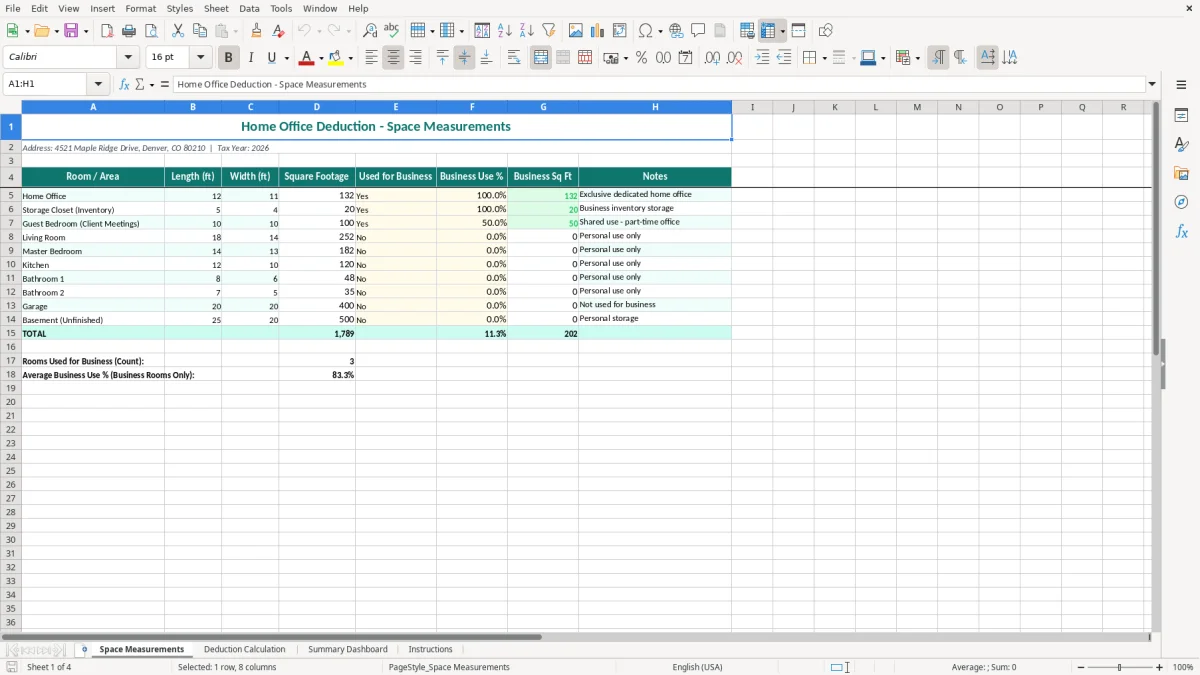Viewport: 1200px width, 675px height.
Task: Open the Special Character dropdown arrow
Action: 660,31
